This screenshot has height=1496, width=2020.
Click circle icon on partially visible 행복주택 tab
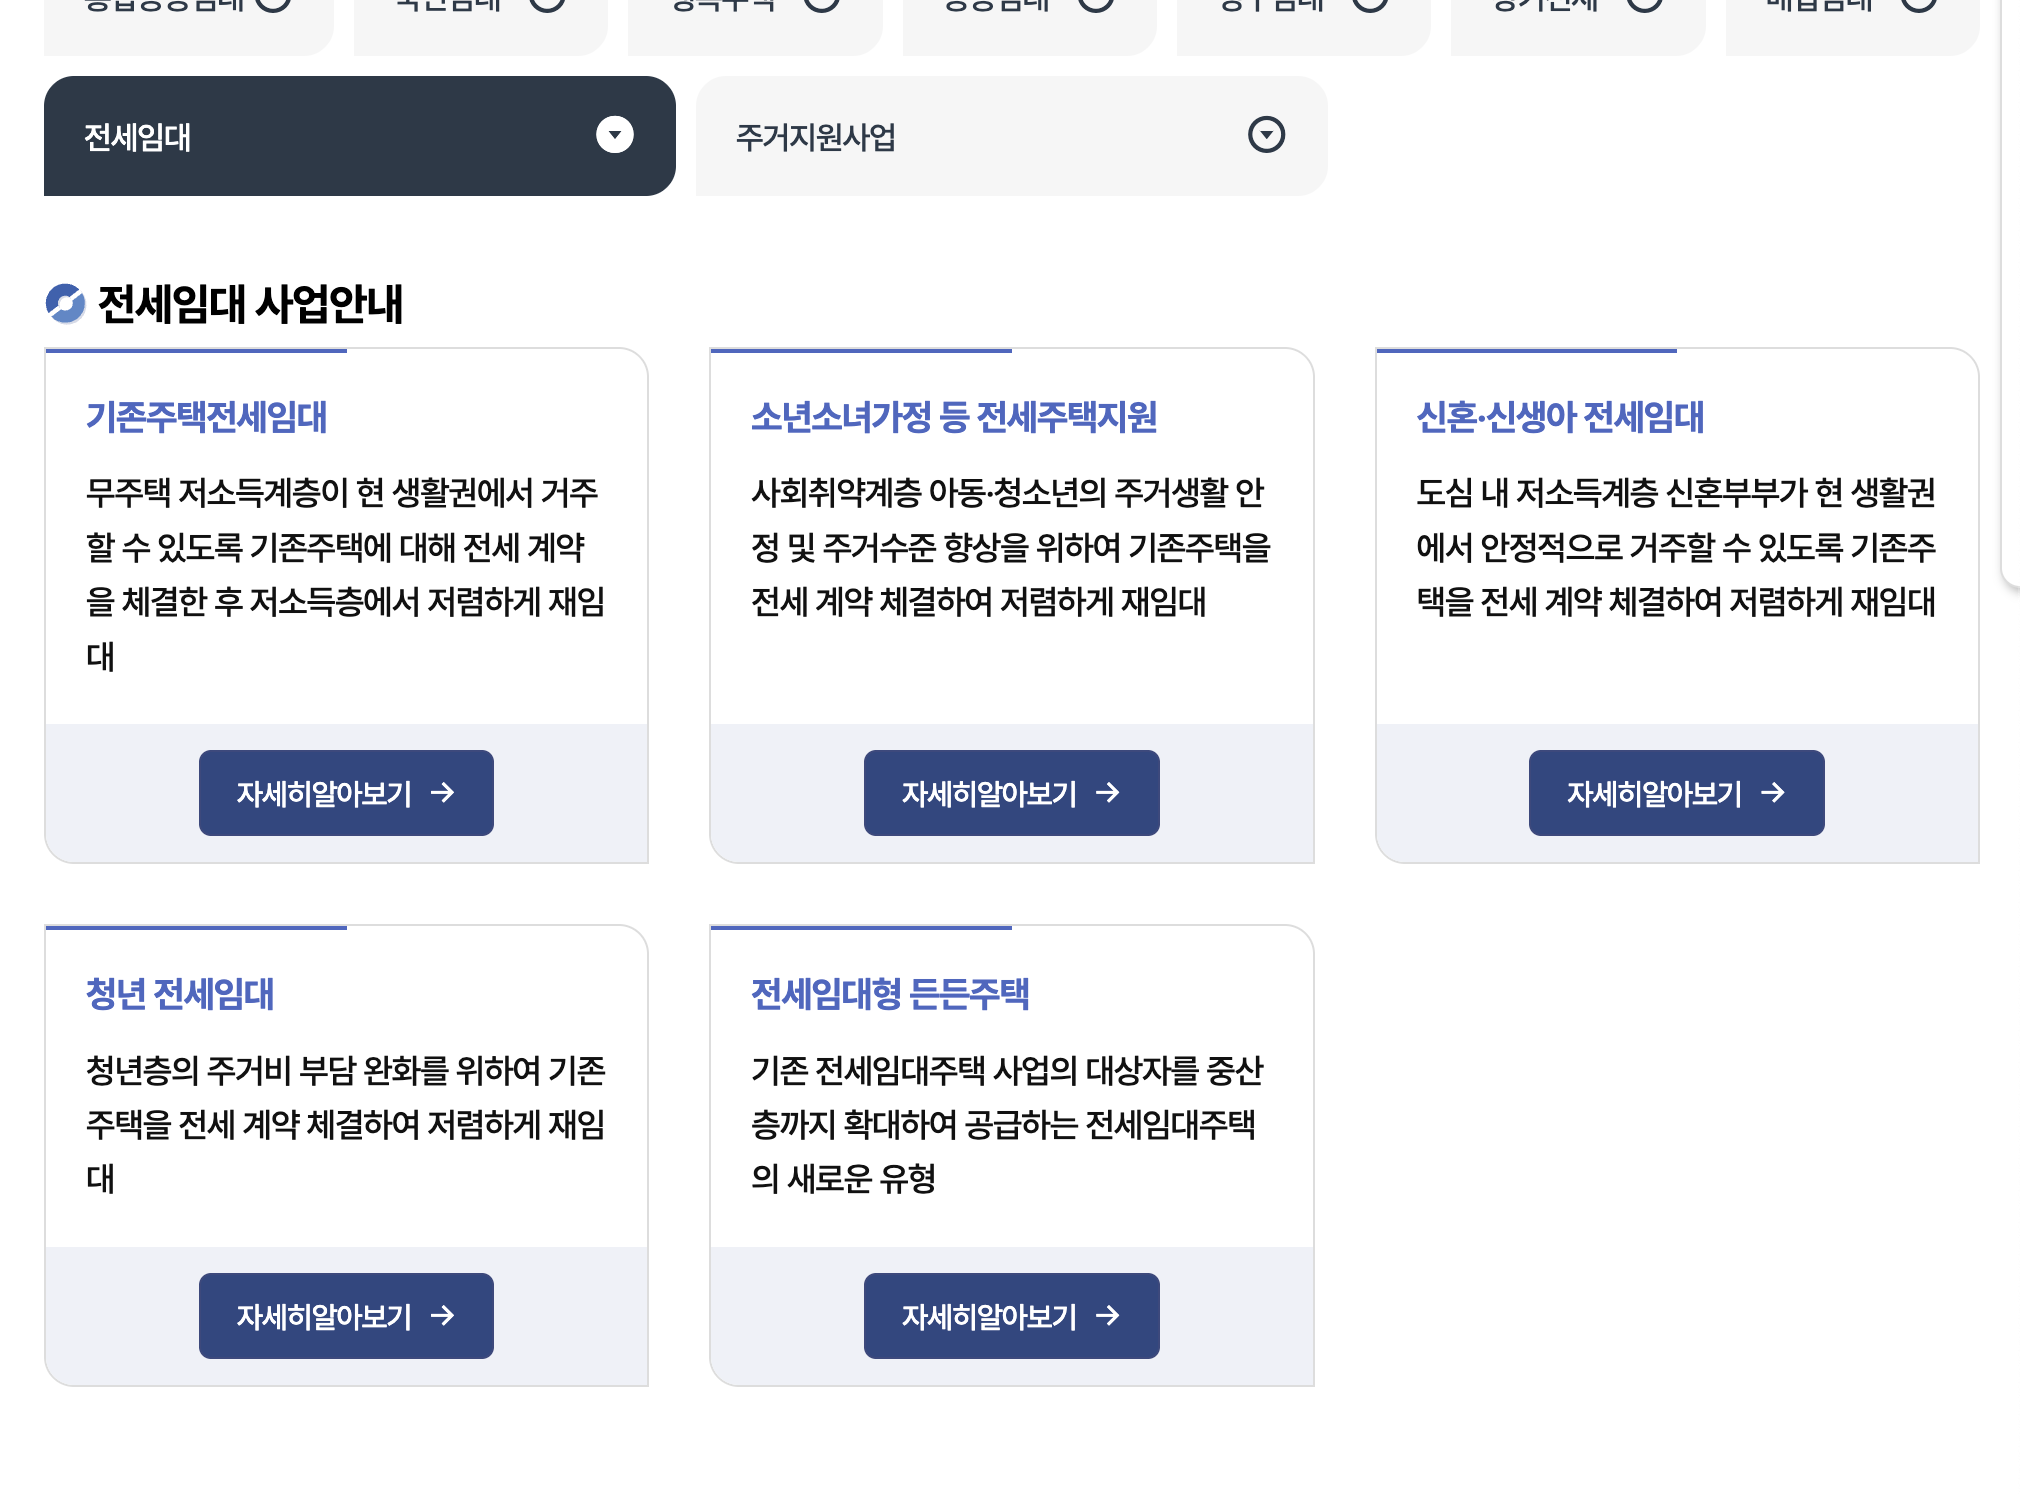tap(822, 5)
